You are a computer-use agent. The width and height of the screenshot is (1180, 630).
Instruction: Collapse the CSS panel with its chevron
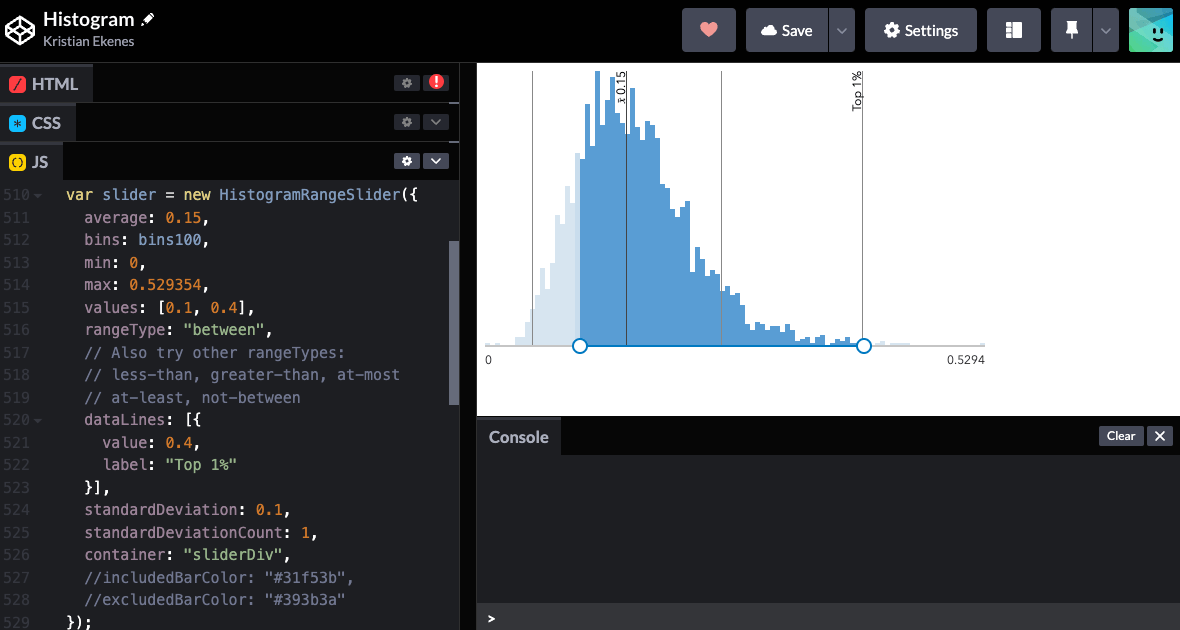click(436, 121)
